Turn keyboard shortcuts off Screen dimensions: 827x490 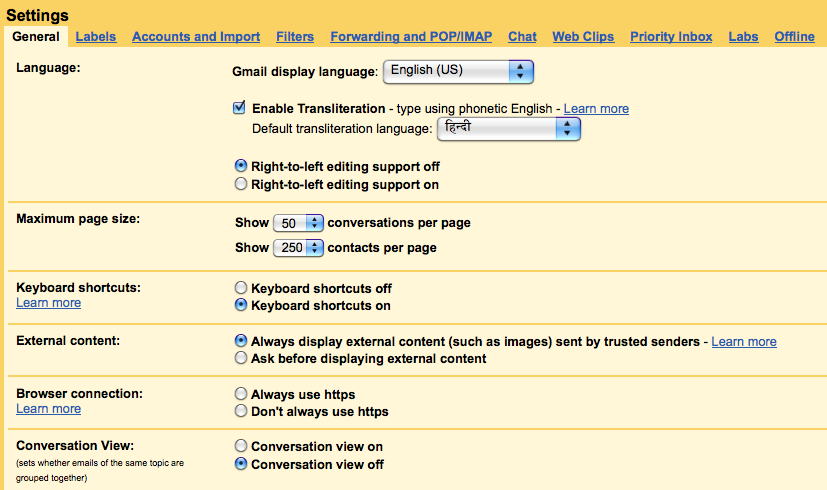point(240,288)
